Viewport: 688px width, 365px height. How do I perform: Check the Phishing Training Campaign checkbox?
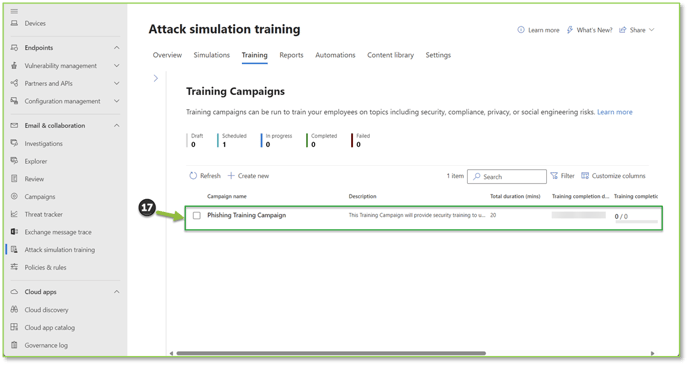pos(197,215)
